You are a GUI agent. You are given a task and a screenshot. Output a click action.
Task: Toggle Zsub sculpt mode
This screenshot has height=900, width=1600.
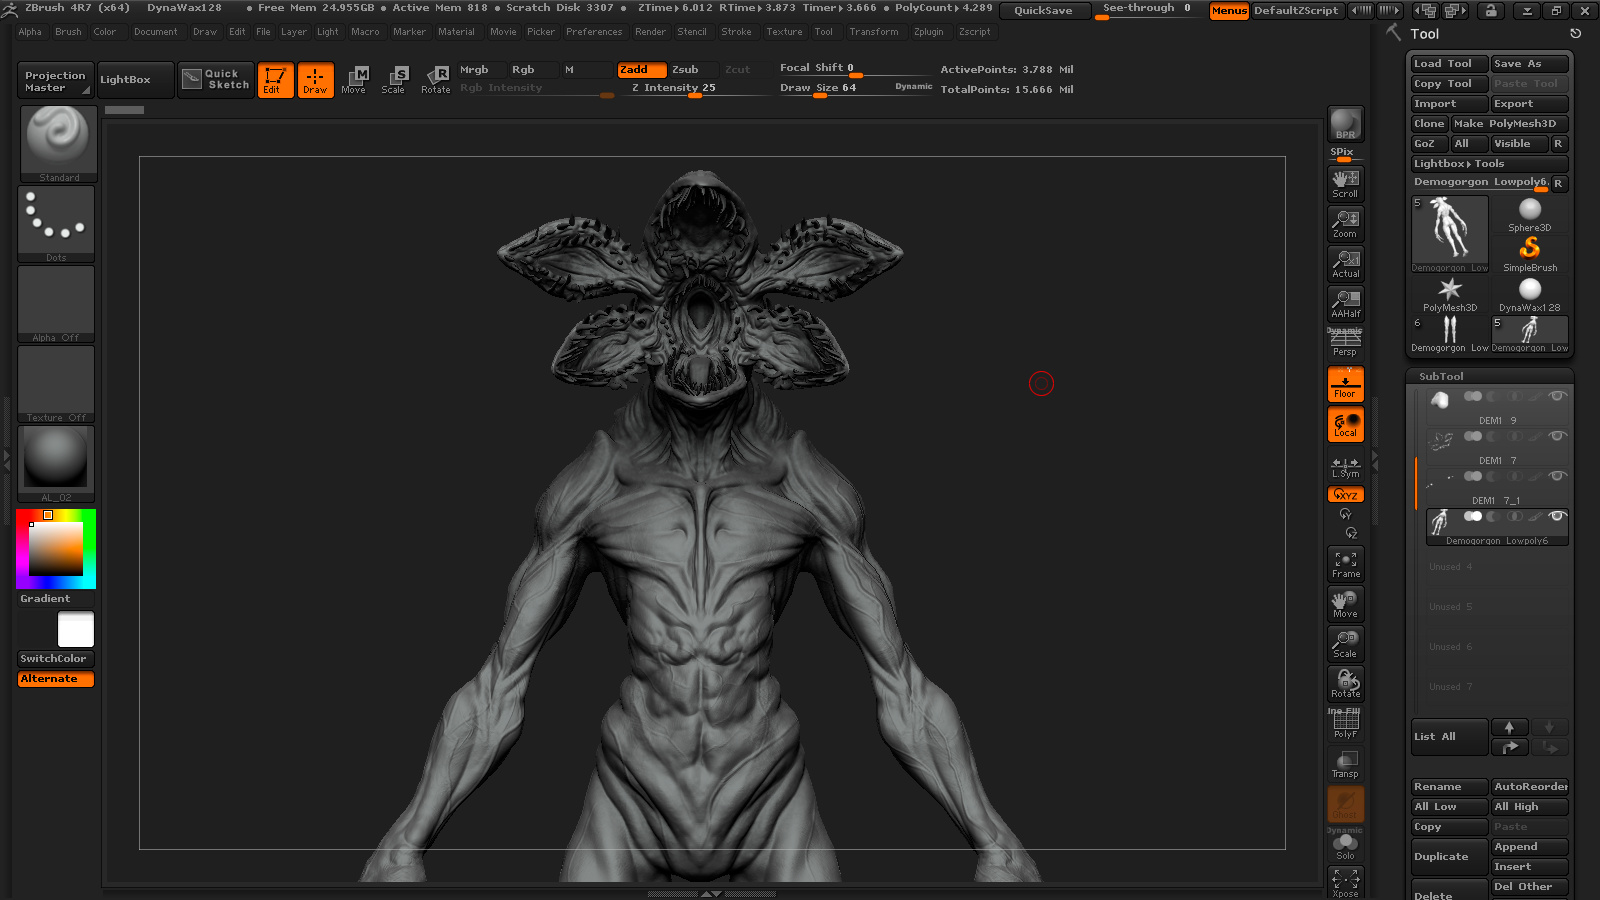coord(693,70)
